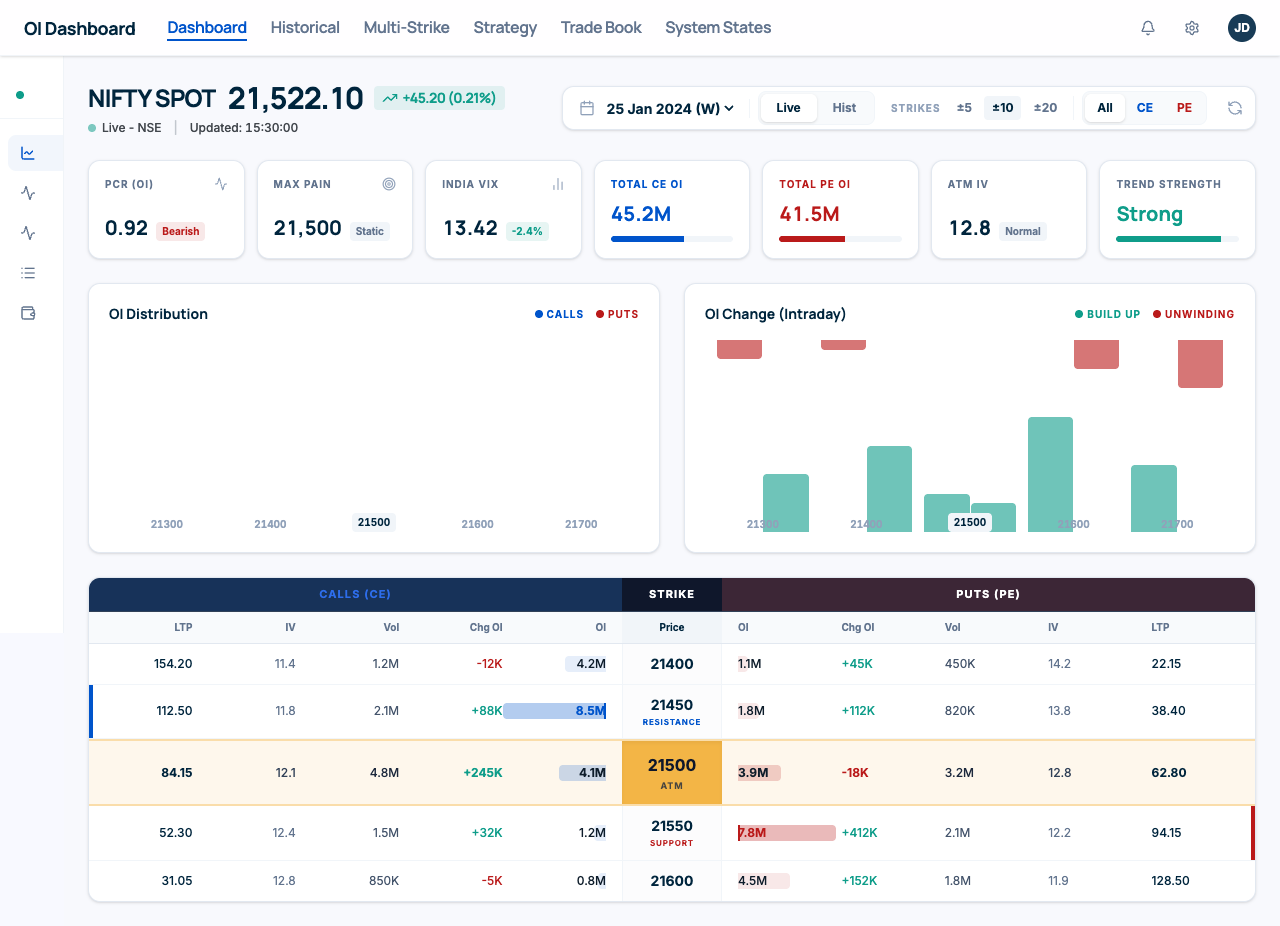The image size is (1280, 926).
Task: Click the calendar icon beside expiry date
Action: 587,108
